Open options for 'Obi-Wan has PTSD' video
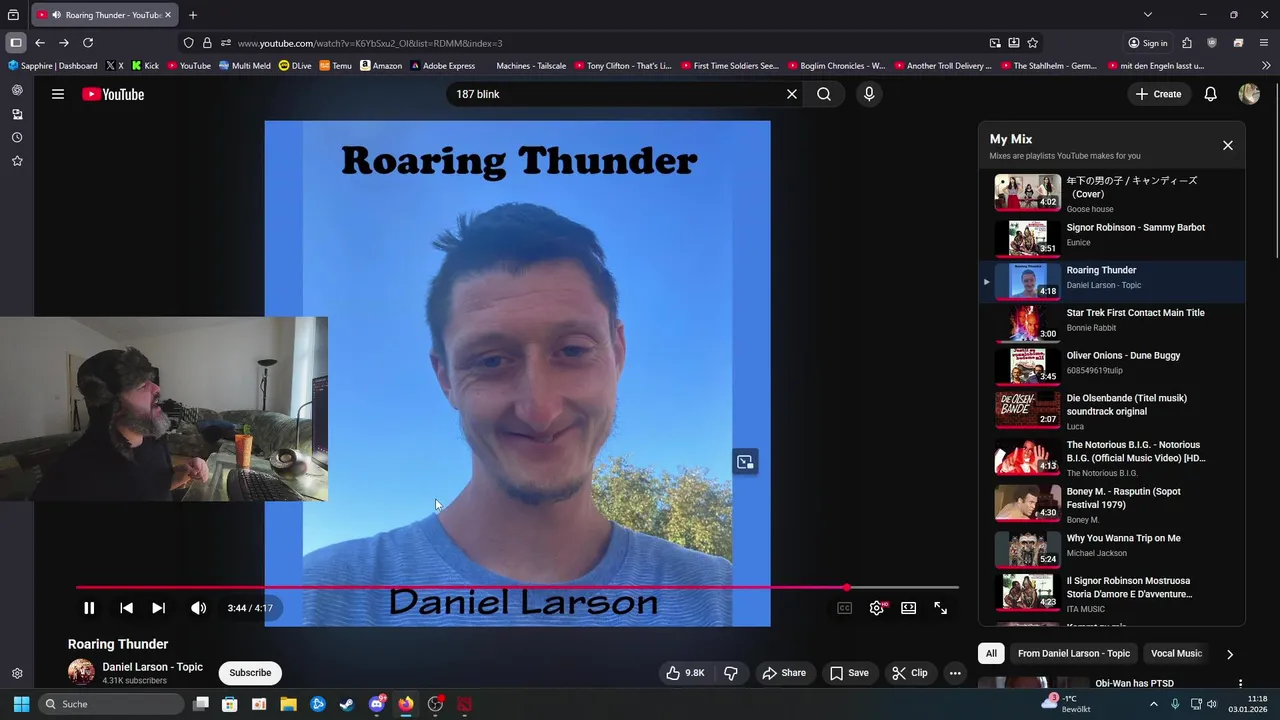1280x720 pixels. (1240, 684)
